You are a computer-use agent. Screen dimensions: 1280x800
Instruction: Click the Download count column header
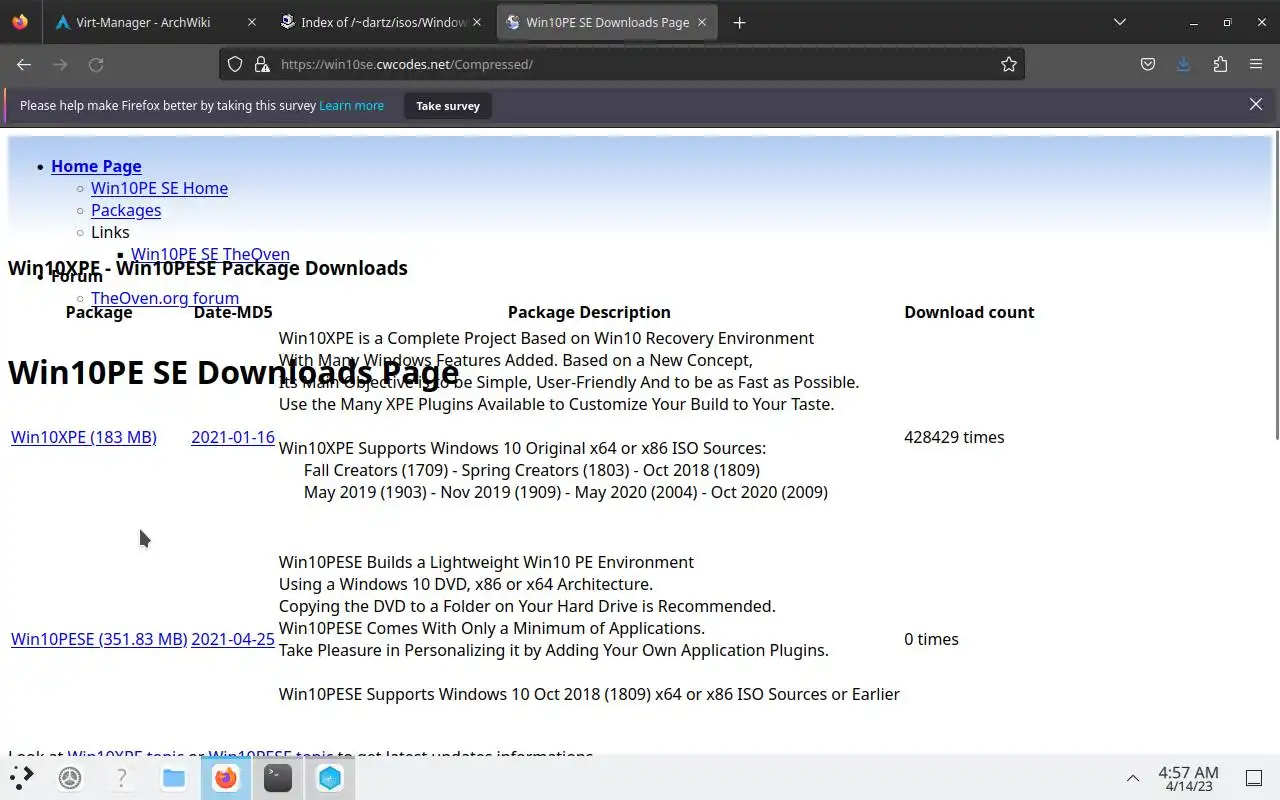(x=969, y=312)
